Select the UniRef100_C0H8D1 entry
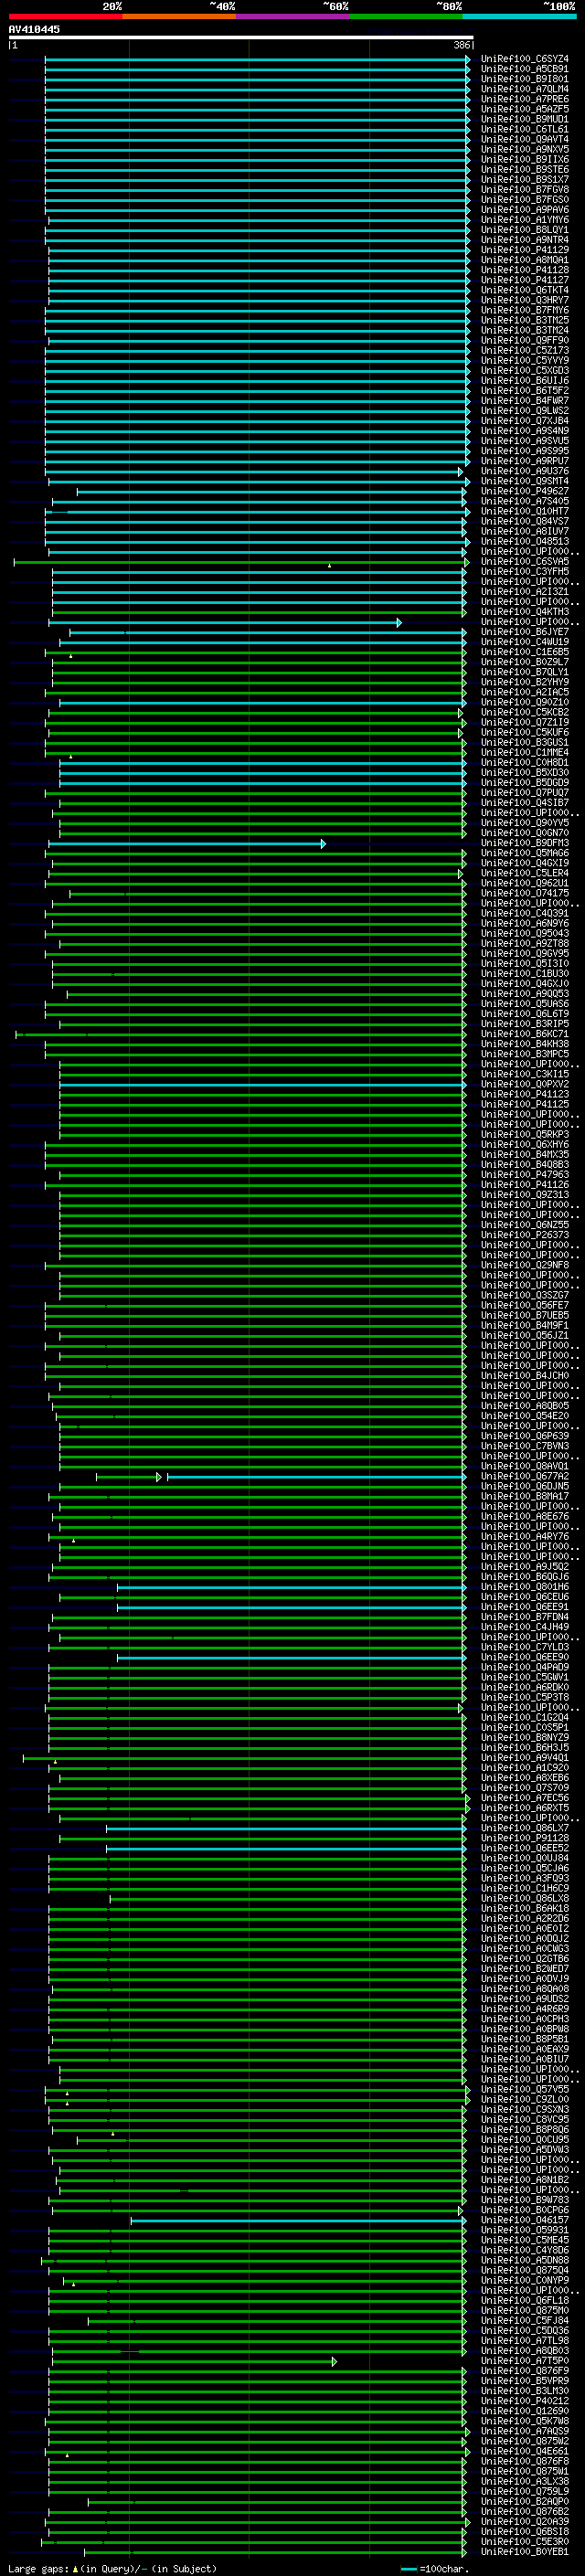 point(524,762)
